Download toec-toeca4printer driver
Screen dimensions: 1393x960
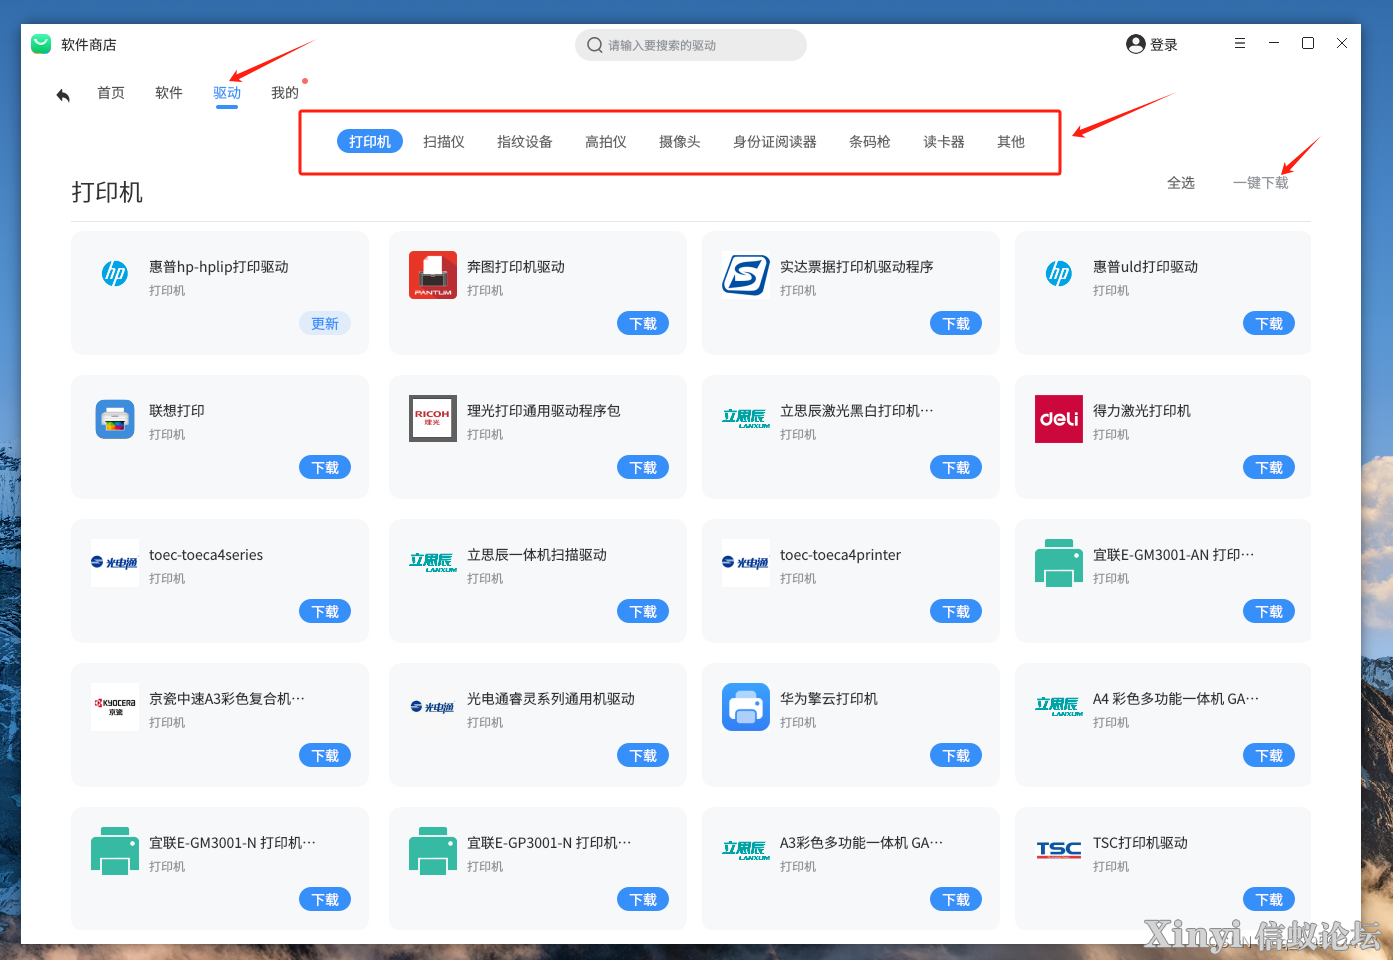pos(956,612)
